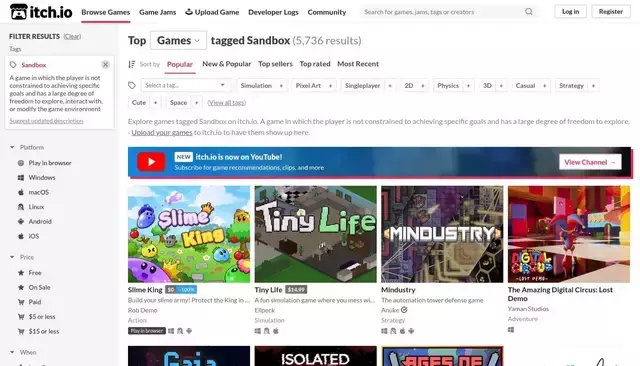Filter by On Sale price

coord(39,287)
